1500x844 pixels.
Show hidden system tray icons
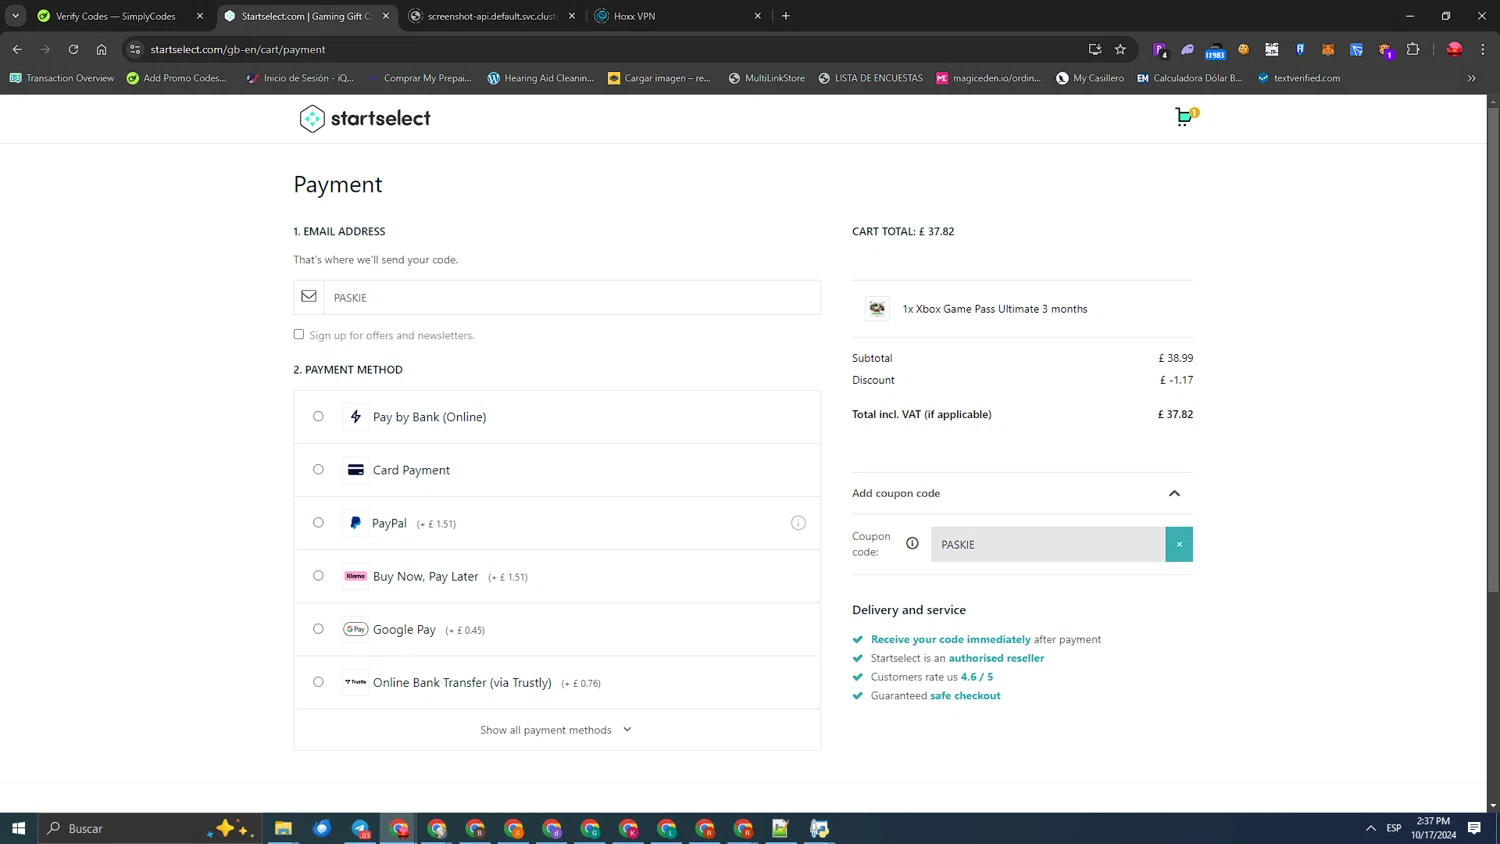point(1371,828)
